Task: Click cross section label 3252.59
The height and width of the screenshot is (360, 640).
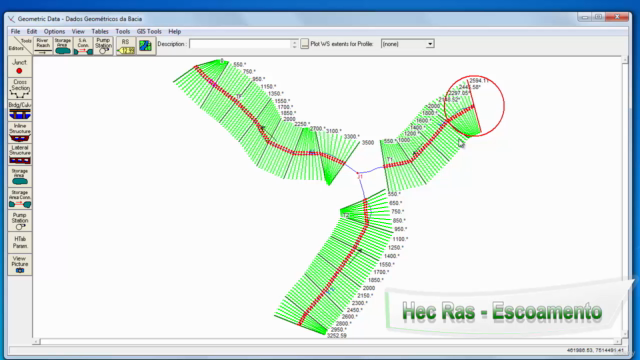Action: click(x=337, y=336)
